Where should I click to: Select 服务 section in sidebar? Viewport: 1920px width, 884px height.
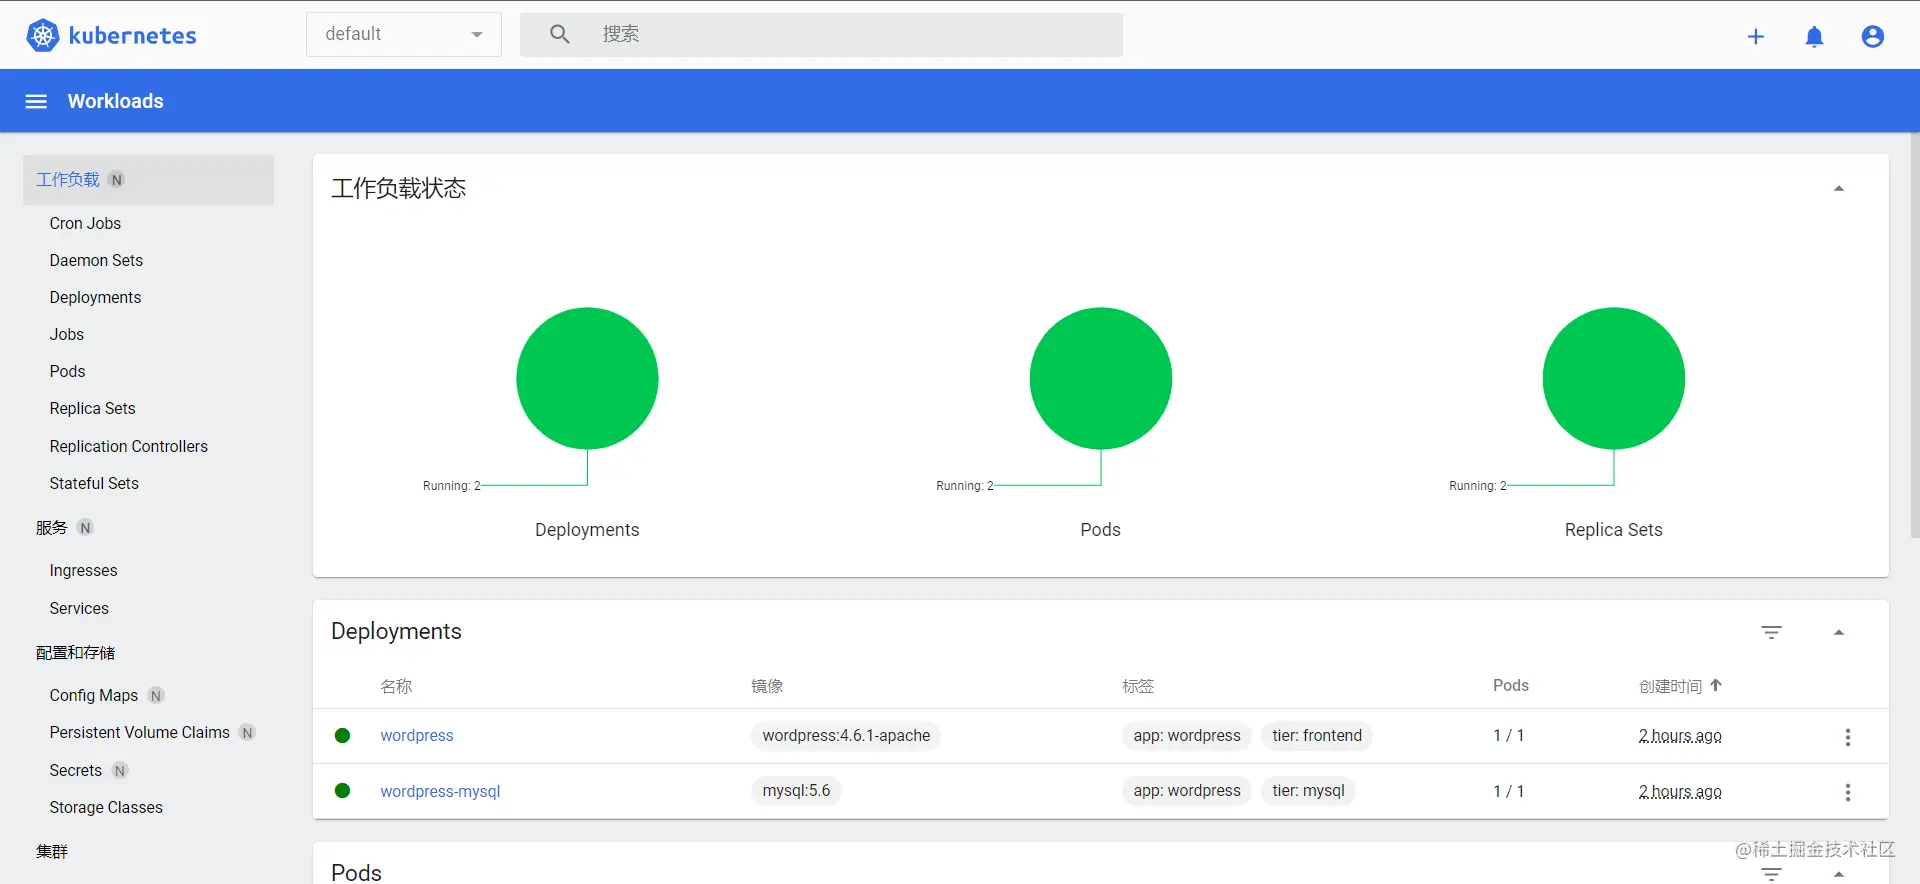(52, 528)
